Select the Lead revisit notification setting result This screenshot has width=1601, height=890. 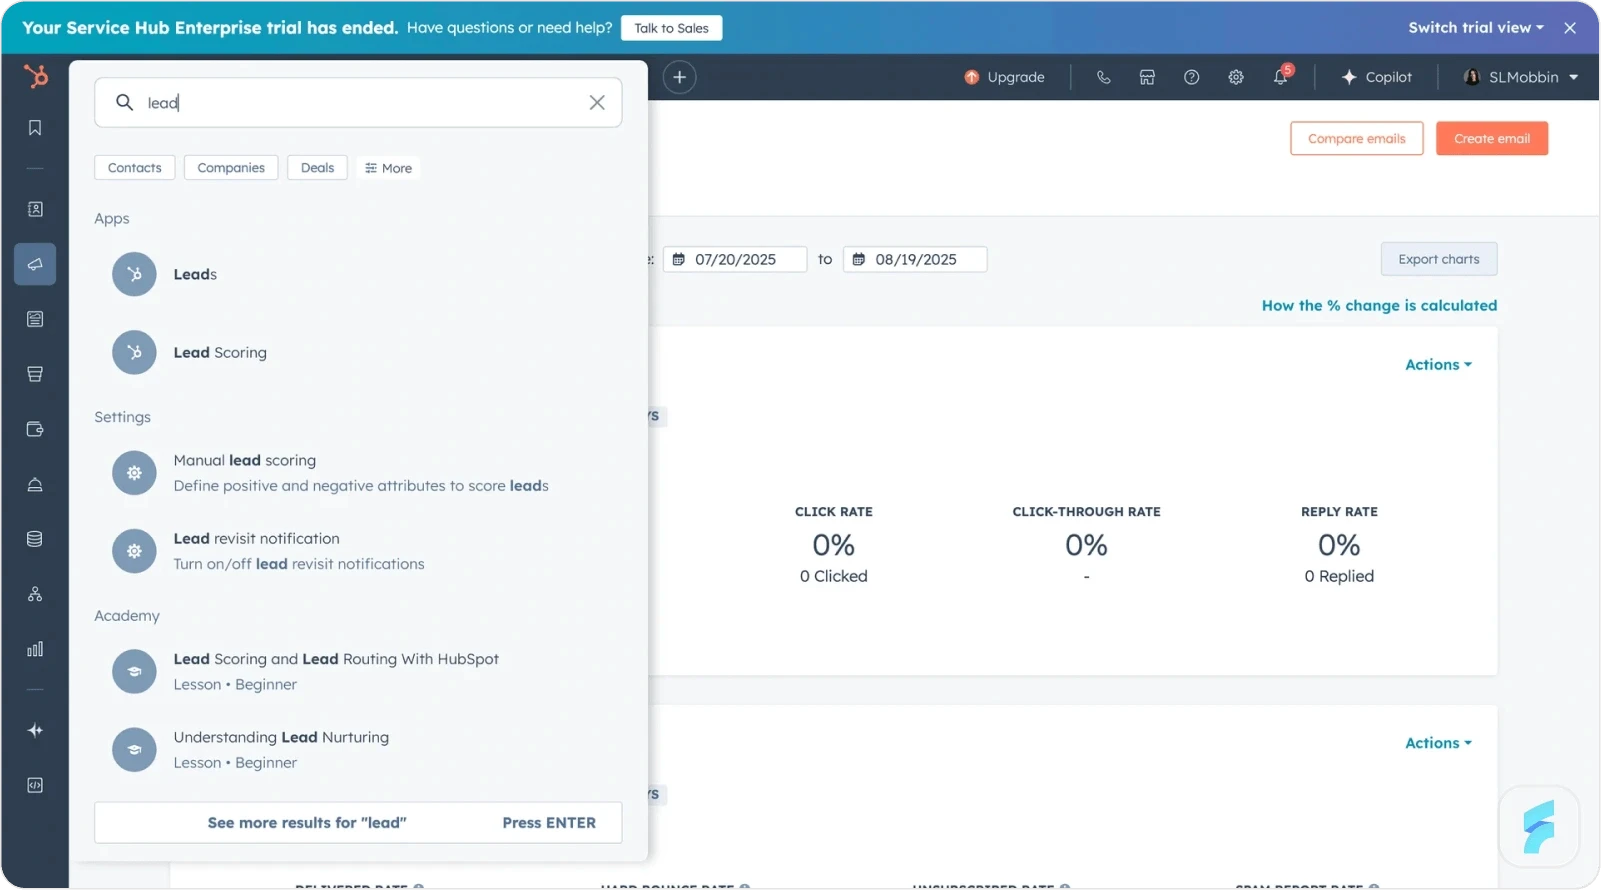click(358, 551)
